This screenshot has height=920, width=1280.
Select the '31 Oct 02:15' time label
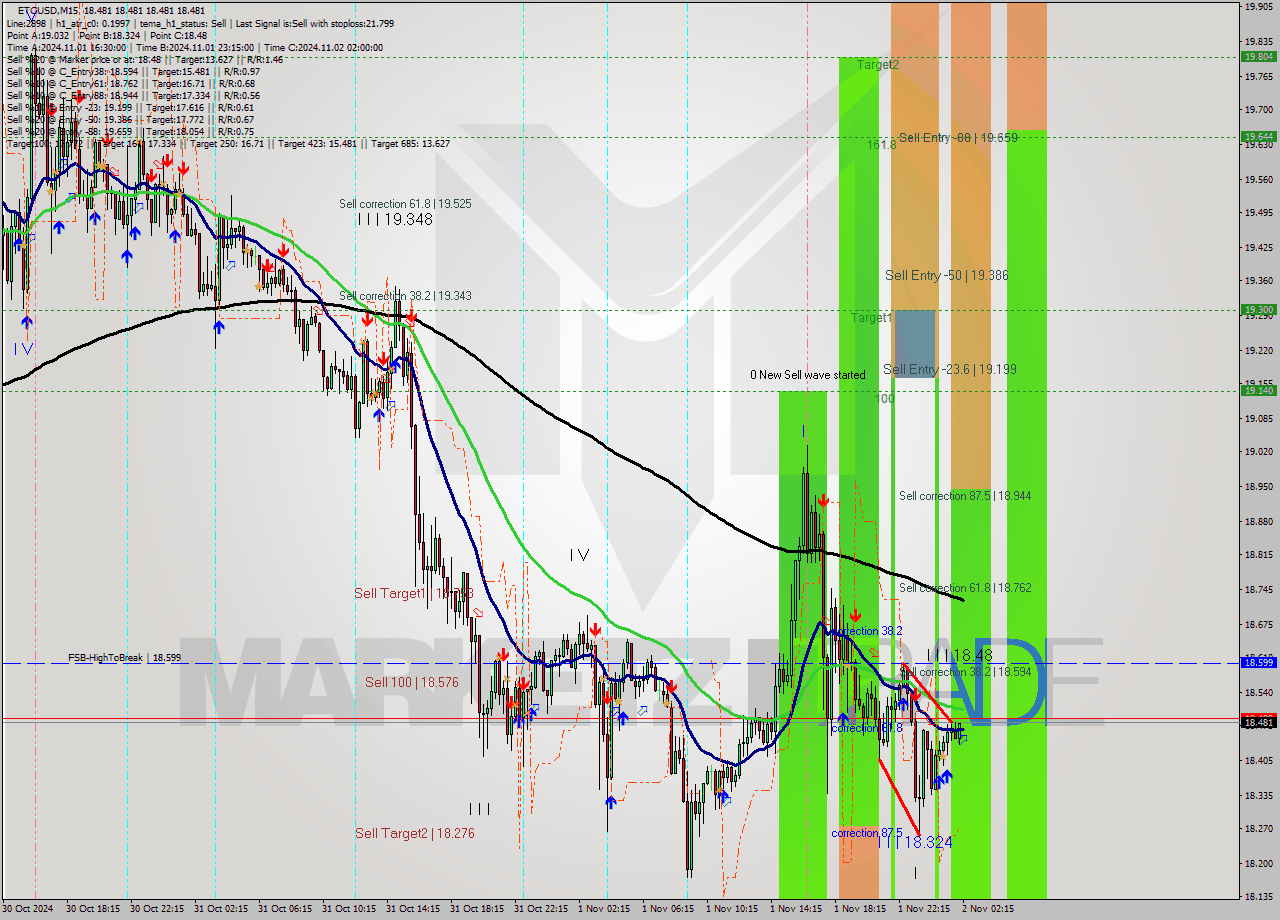tap(220, 909)
